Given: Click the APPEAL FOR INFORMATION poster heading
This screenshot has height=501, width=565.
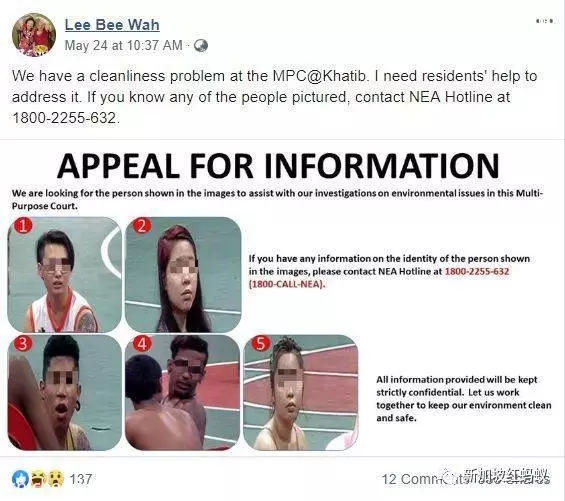Looking at the screenshot, I should tap(278, 166).
